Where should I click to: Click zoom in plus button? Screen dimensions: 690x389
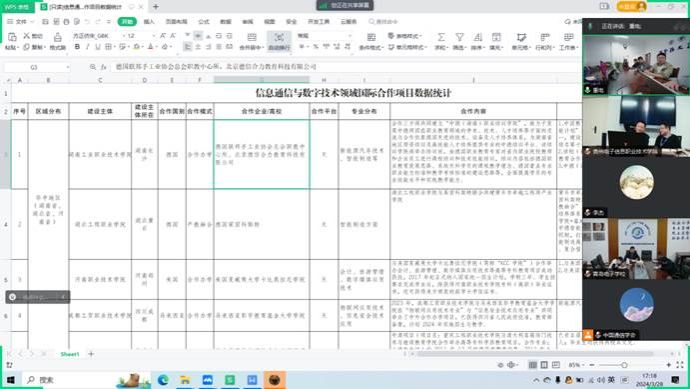(x=669, y=365)
